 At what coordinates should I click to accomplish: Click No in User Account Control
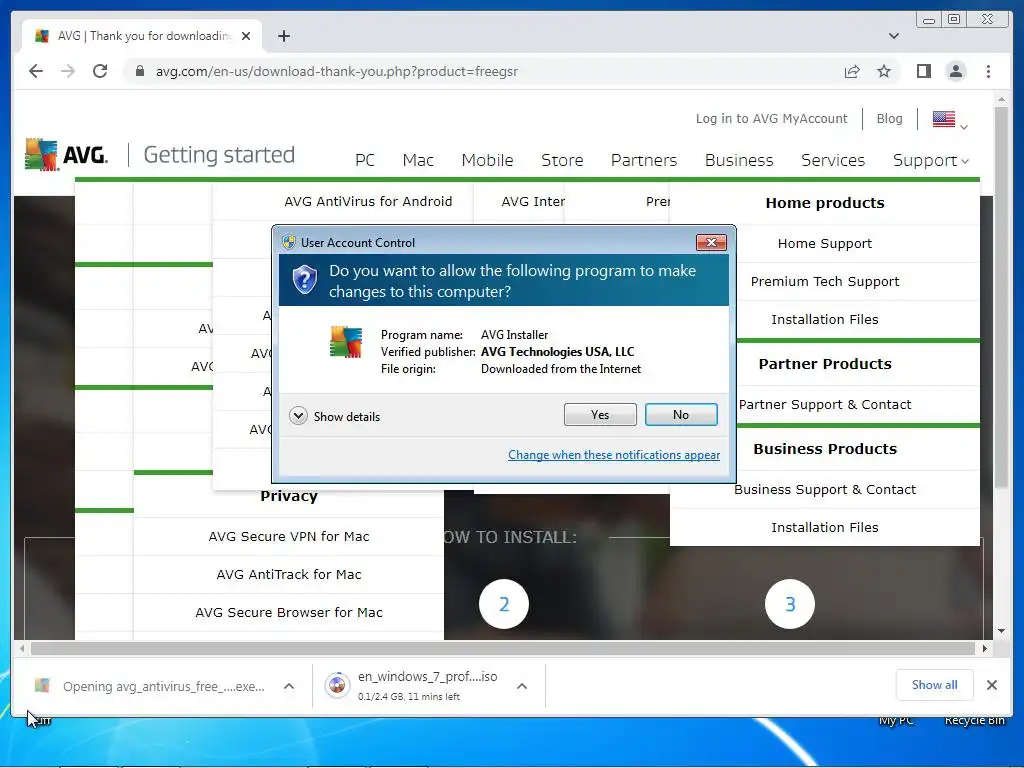click(681, 415)
